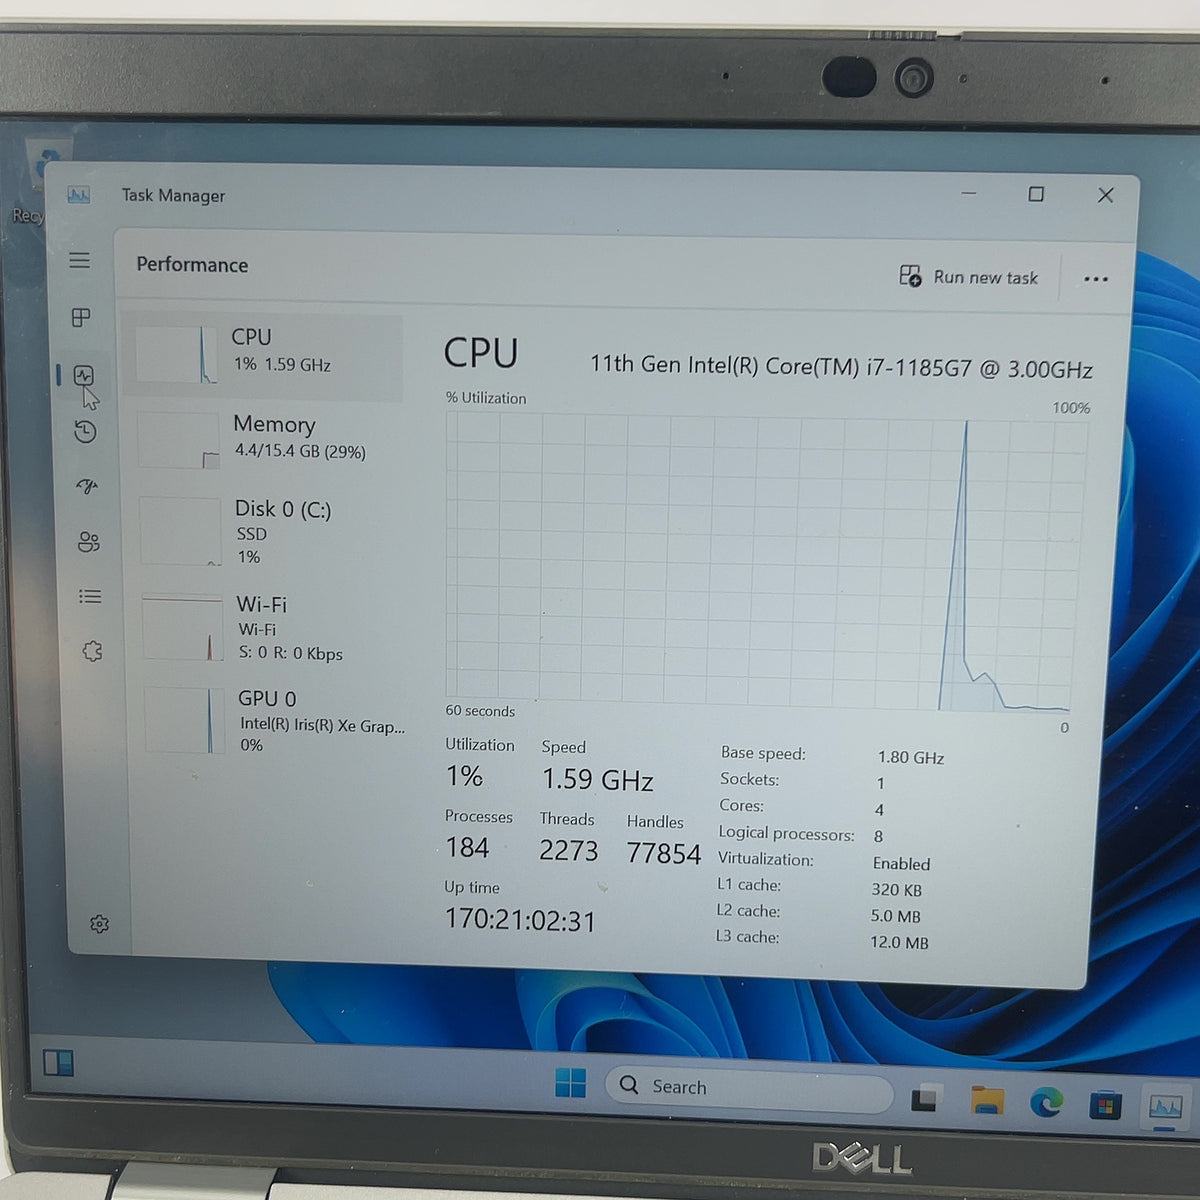Select the Memory performance entry
Screen dimensions: 1200x1200
pyautogui.click(x=267, y=438)
